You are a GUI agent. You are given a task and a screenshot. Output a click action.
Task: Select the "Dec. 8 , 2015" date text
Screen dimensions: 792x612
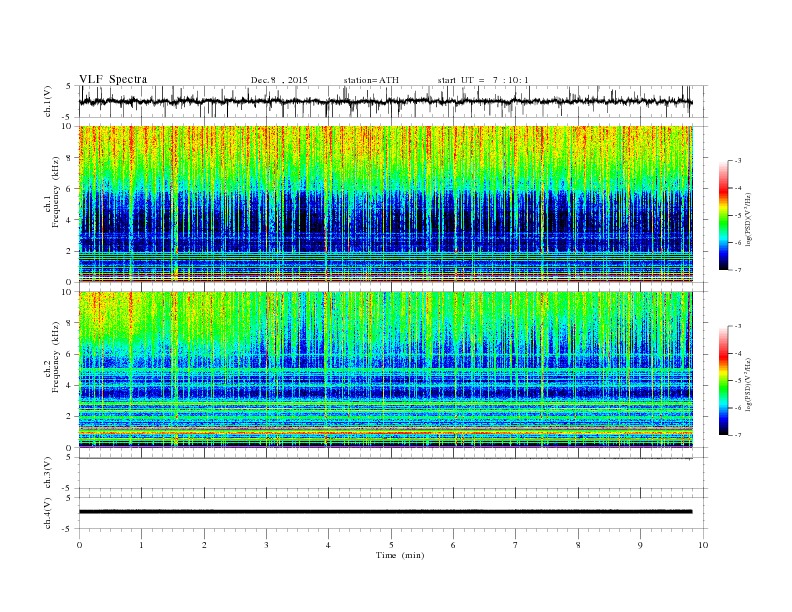(279, 80)
